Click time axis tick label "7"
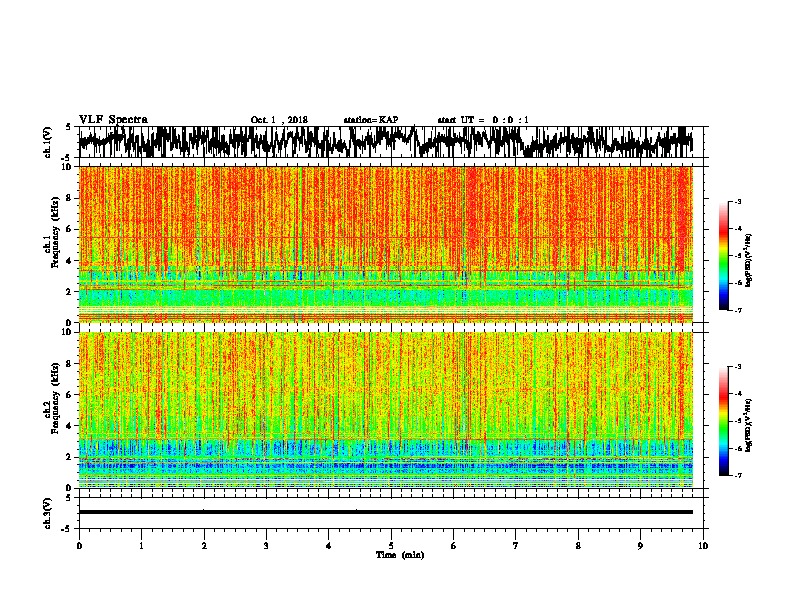The height and width of the screenshot is (612, 792). pos(516,546)
